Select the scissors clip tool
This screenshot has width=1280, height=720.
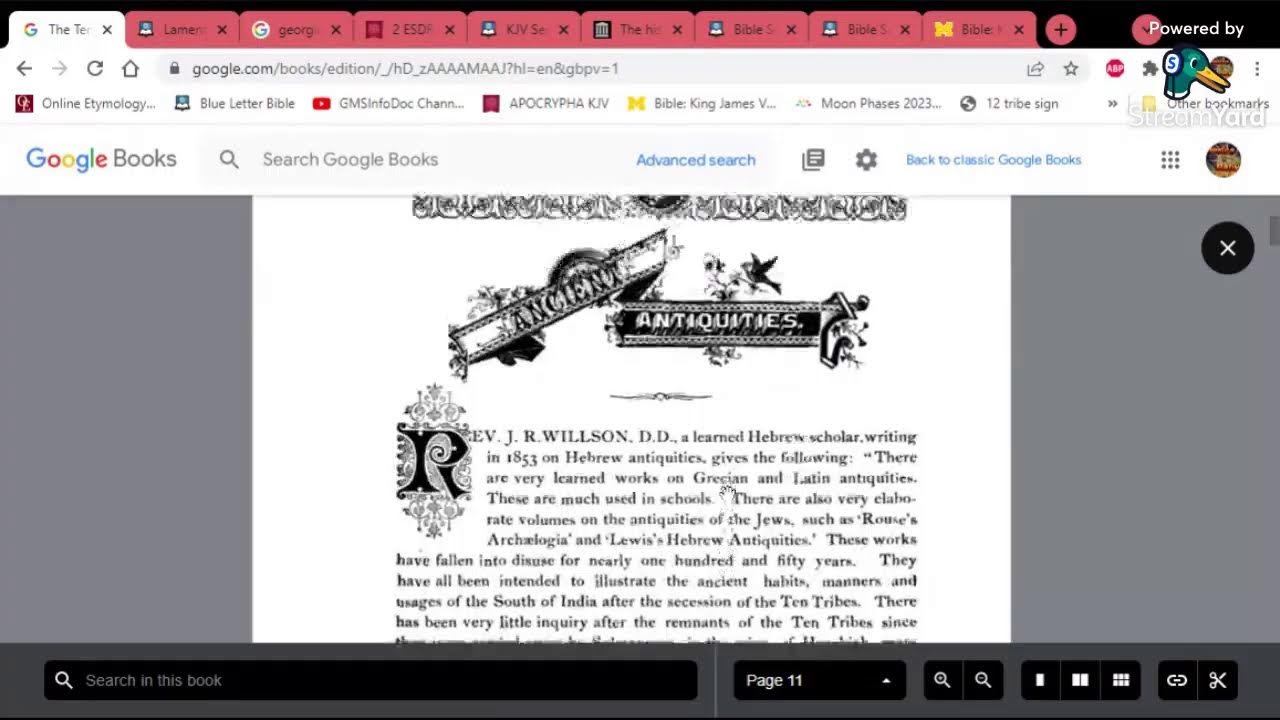(1217, 680)
